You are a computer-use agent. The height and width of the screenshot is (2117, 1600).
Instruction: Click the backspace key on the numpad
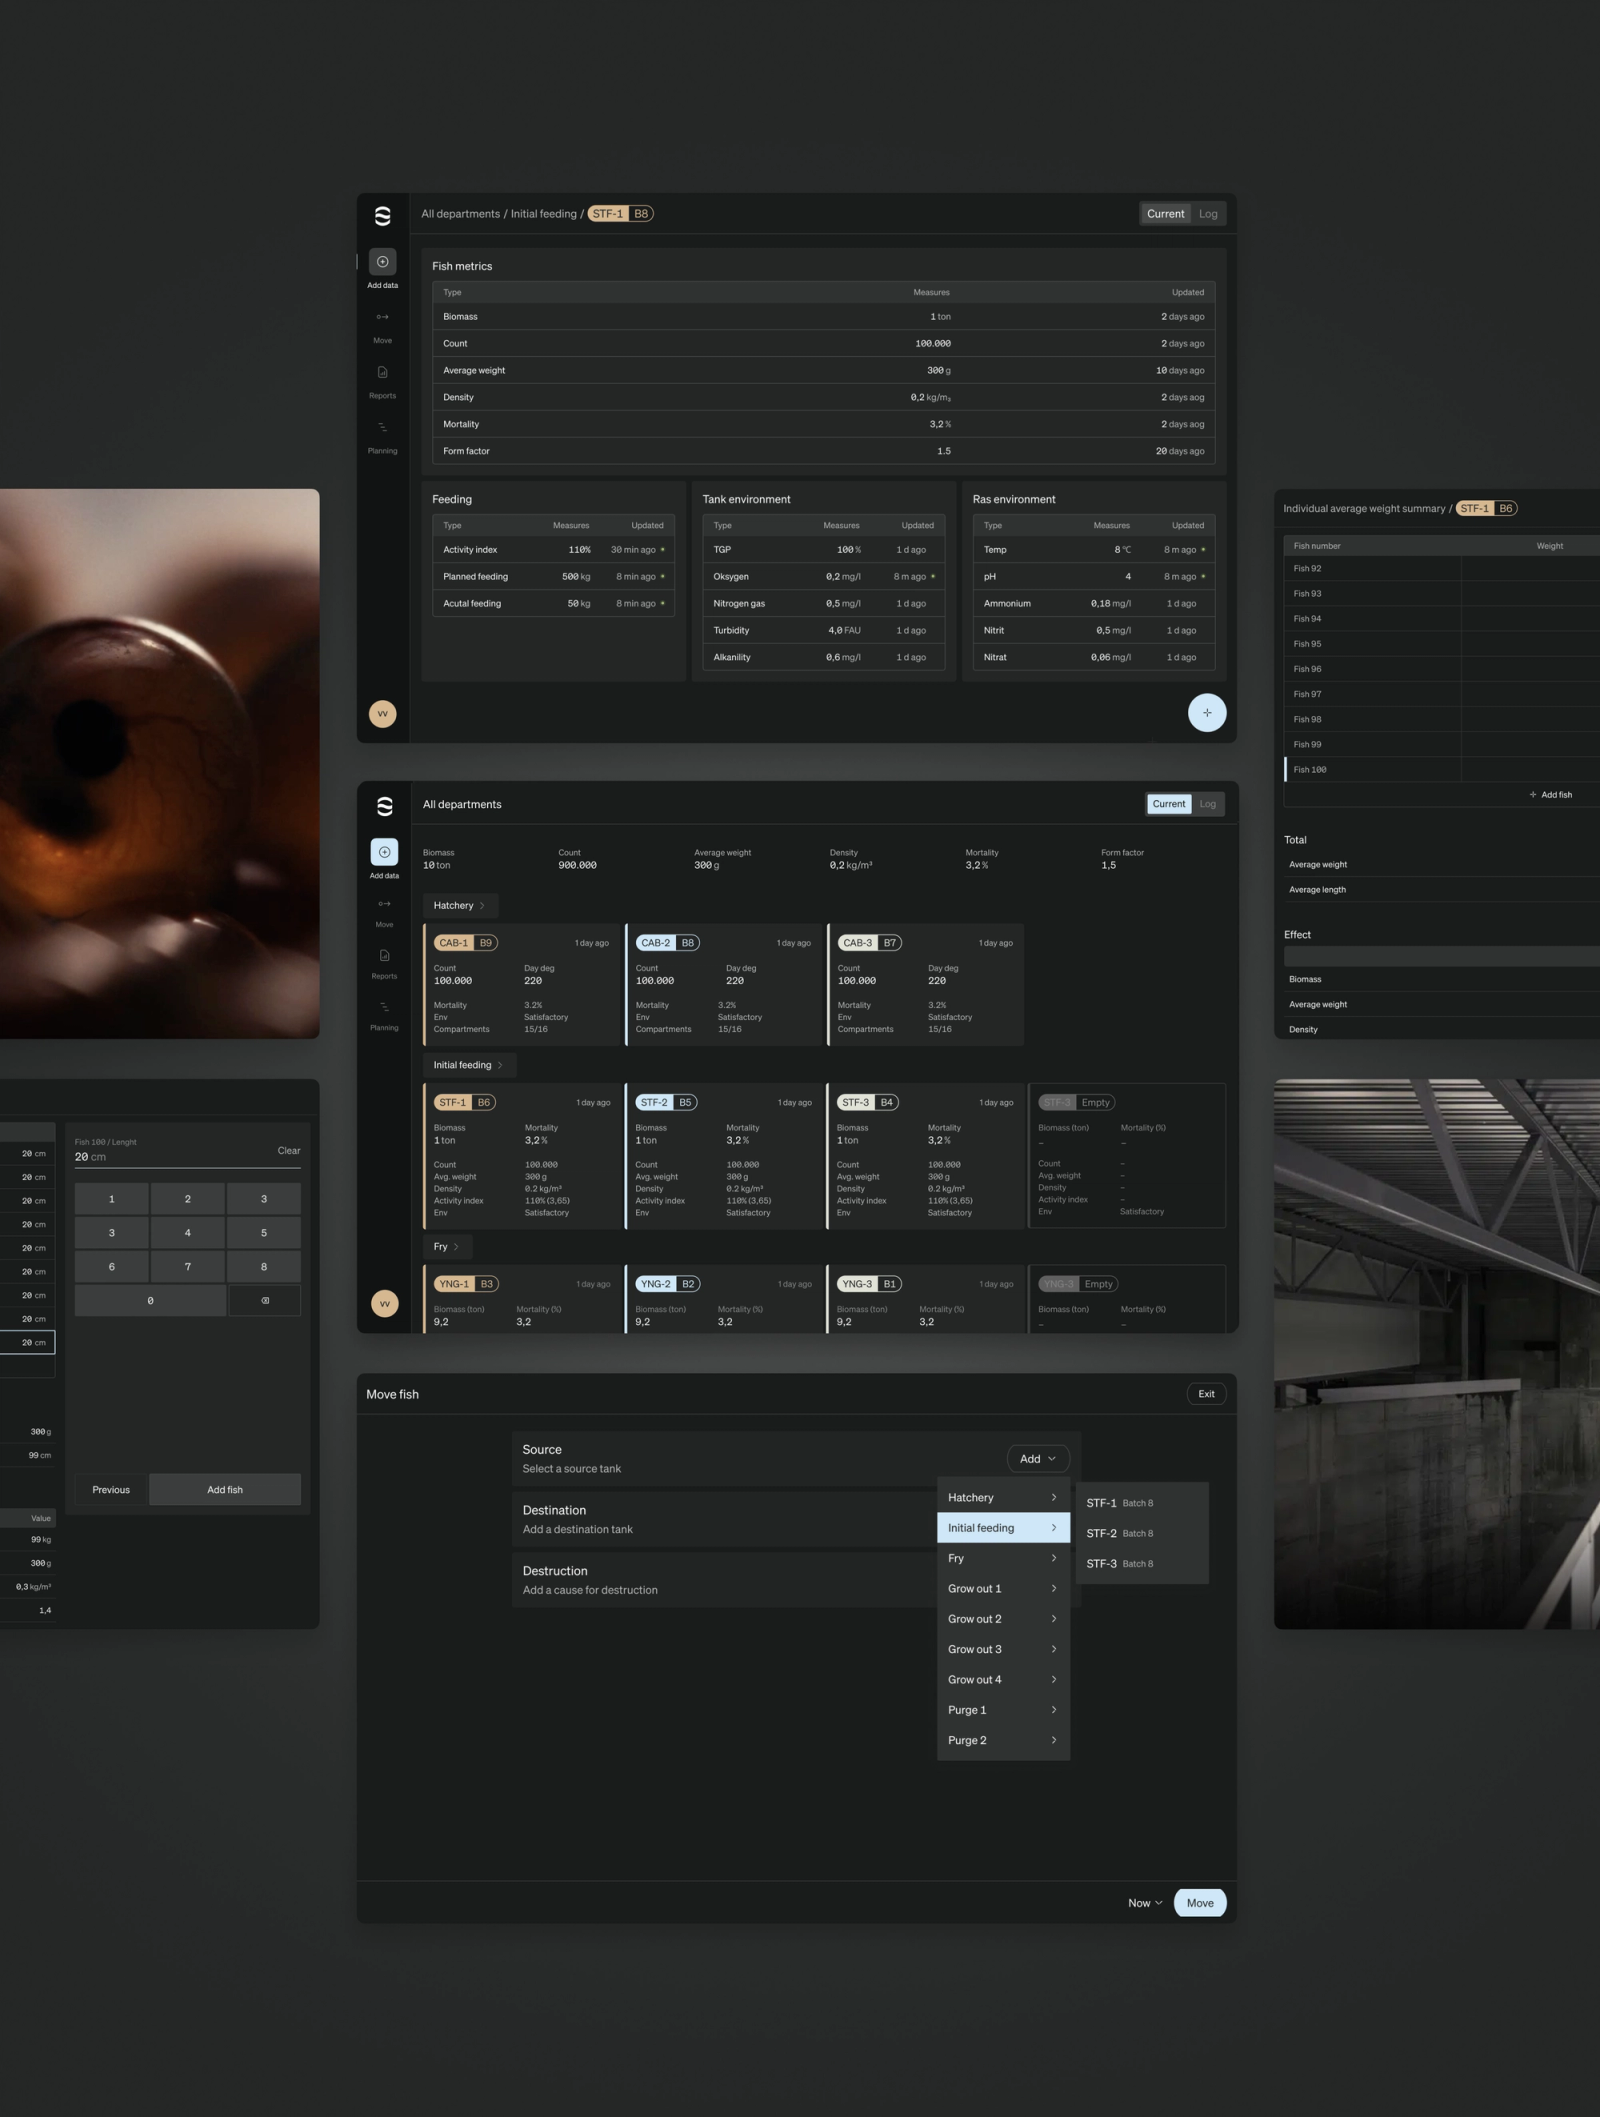(x=265, y=1301)
